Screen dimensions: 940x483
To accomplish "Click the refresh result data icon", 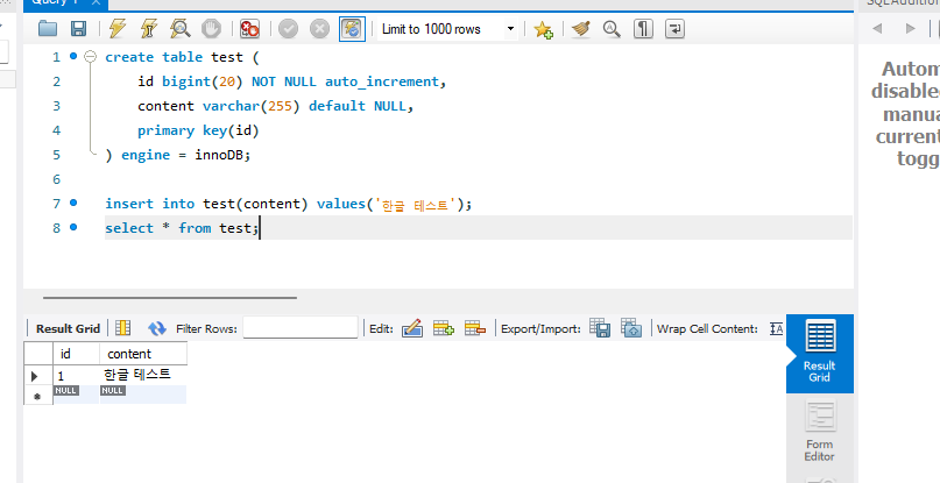I will [156, 328].
